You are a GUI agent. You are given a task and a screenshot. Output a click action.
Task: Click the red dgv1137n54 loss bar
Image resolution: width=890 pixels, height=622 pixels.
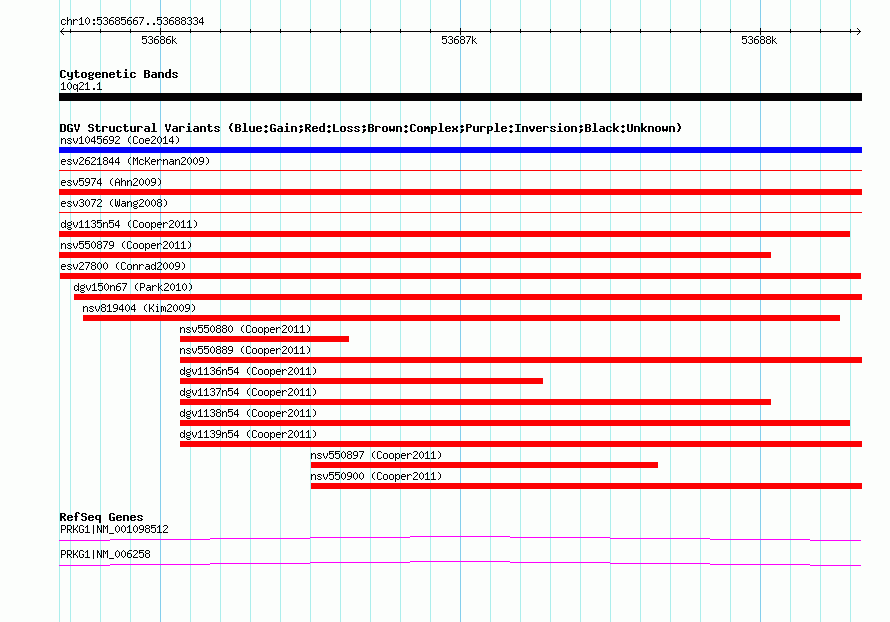point(475,402)
